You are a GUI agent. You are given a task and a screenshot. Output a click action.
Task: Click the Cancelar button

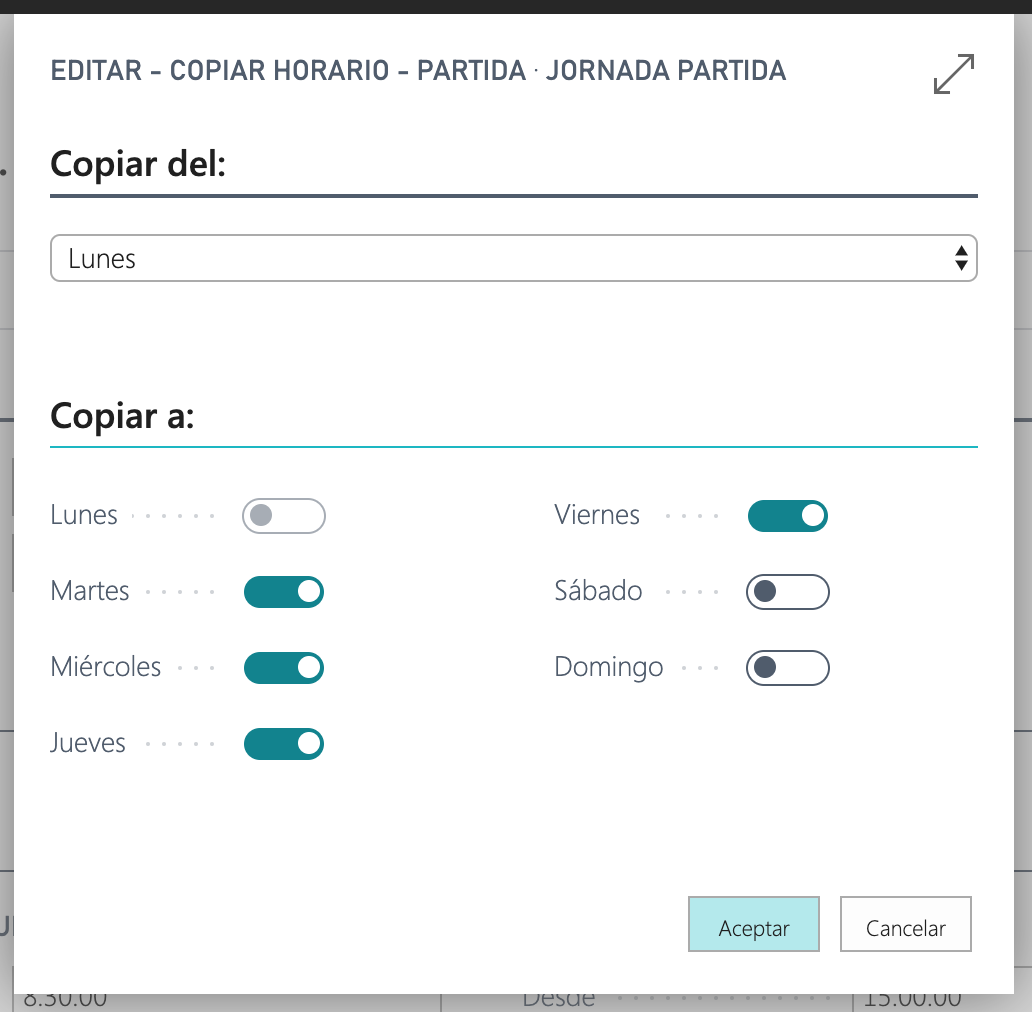tap(905, 928)
